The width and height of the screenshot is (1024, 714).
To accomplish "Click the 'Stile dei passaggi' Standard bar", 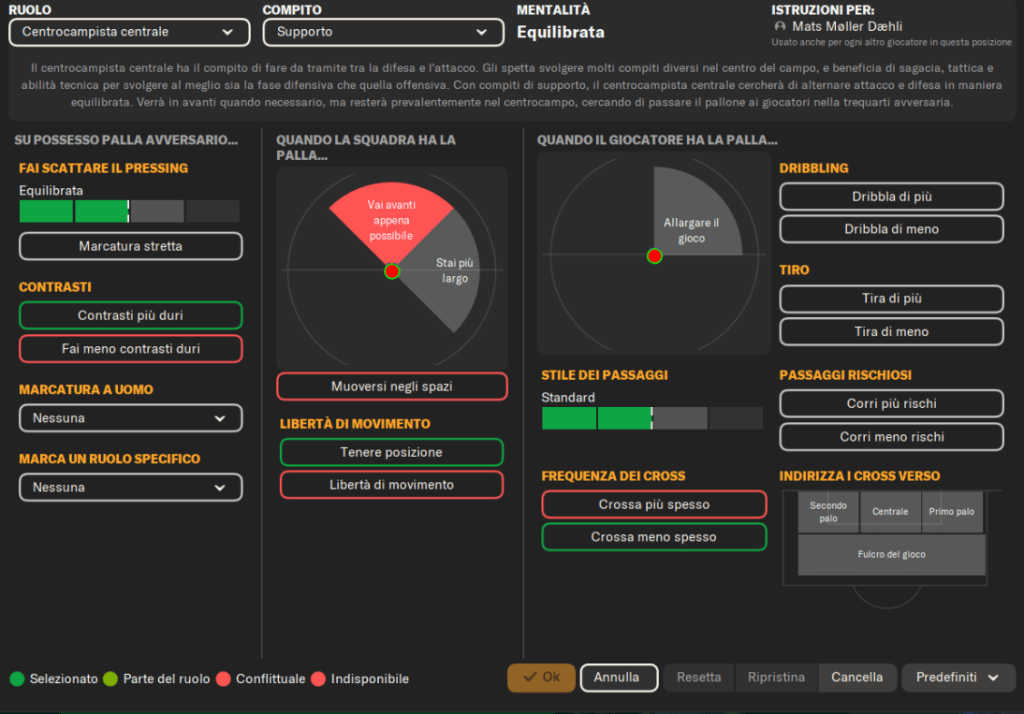I will tap(652, 418).
